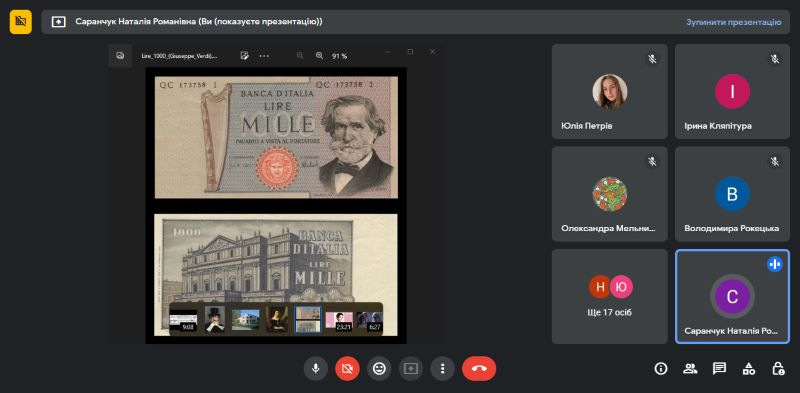Open the chat messages panel
The width and height of the screenshot is (800, 393).
[719, 369]
